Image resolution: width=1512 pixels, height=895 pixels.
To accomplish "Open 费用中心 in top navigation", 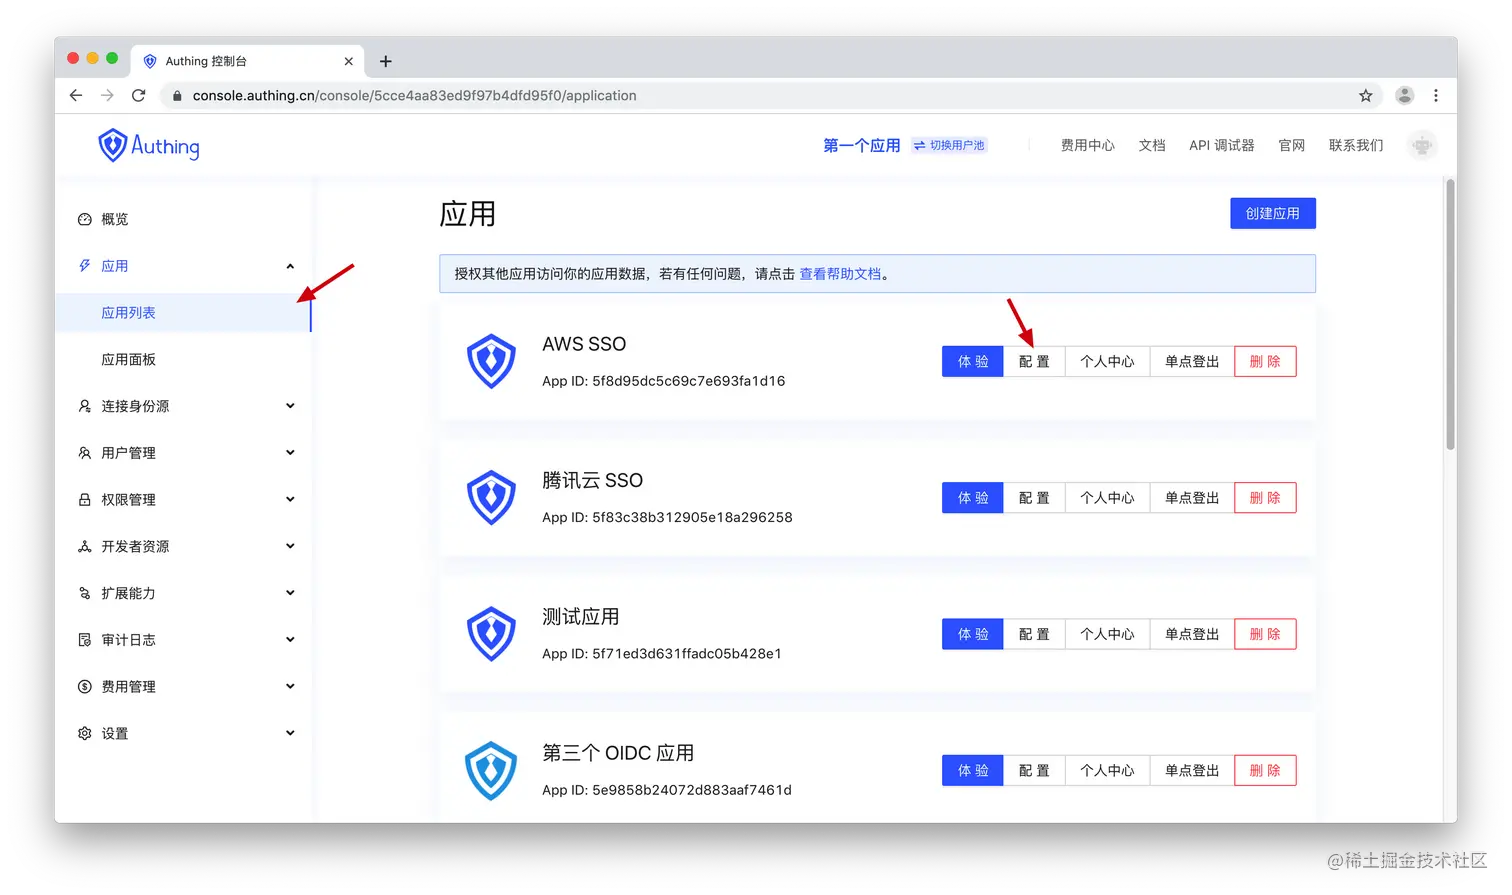I will [x=1087, y=145].
